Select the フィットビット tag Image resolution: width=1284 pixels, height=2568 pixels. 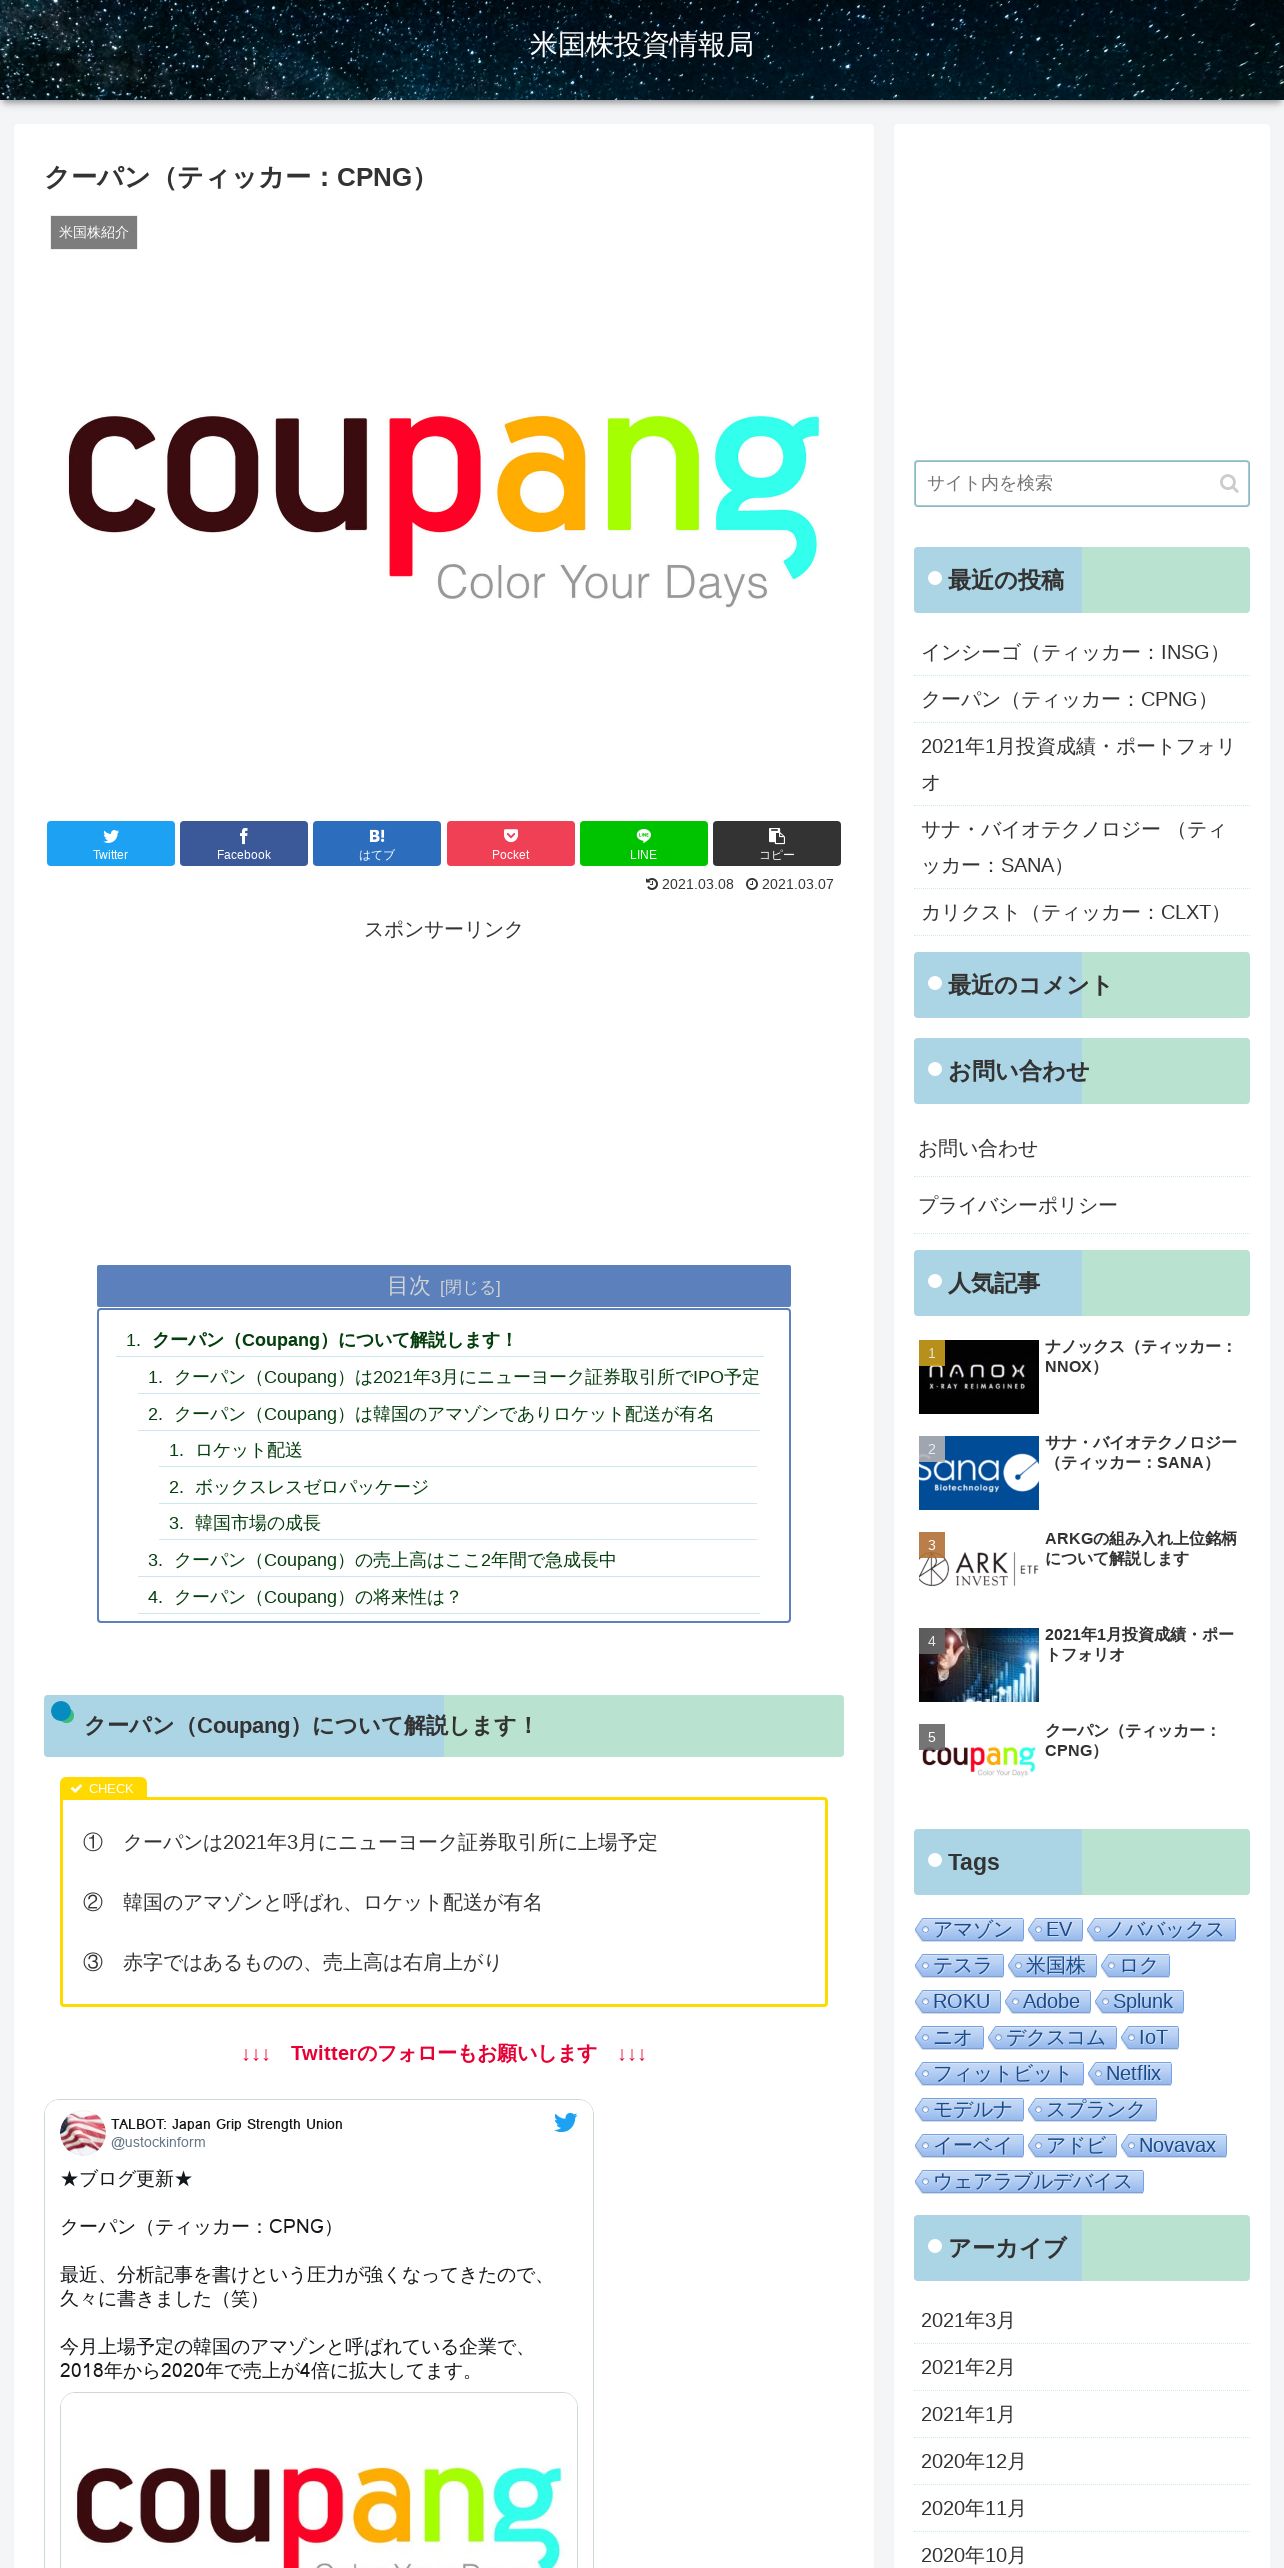click(x=1000, y=2074)
